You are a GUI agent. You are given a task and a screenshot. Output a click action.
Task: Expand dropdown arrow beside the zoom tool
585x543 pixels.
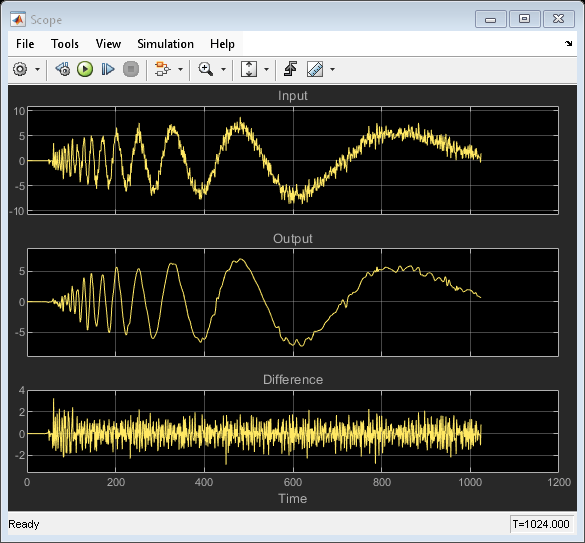(223, 69)
